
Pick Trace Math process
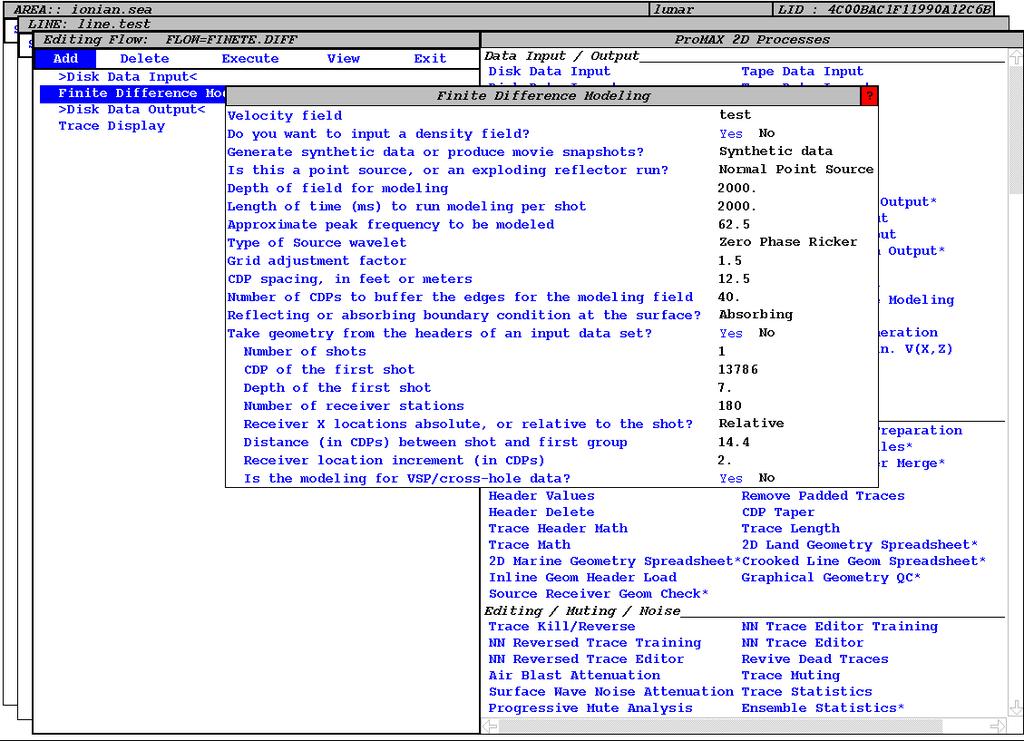coord(529,544)
